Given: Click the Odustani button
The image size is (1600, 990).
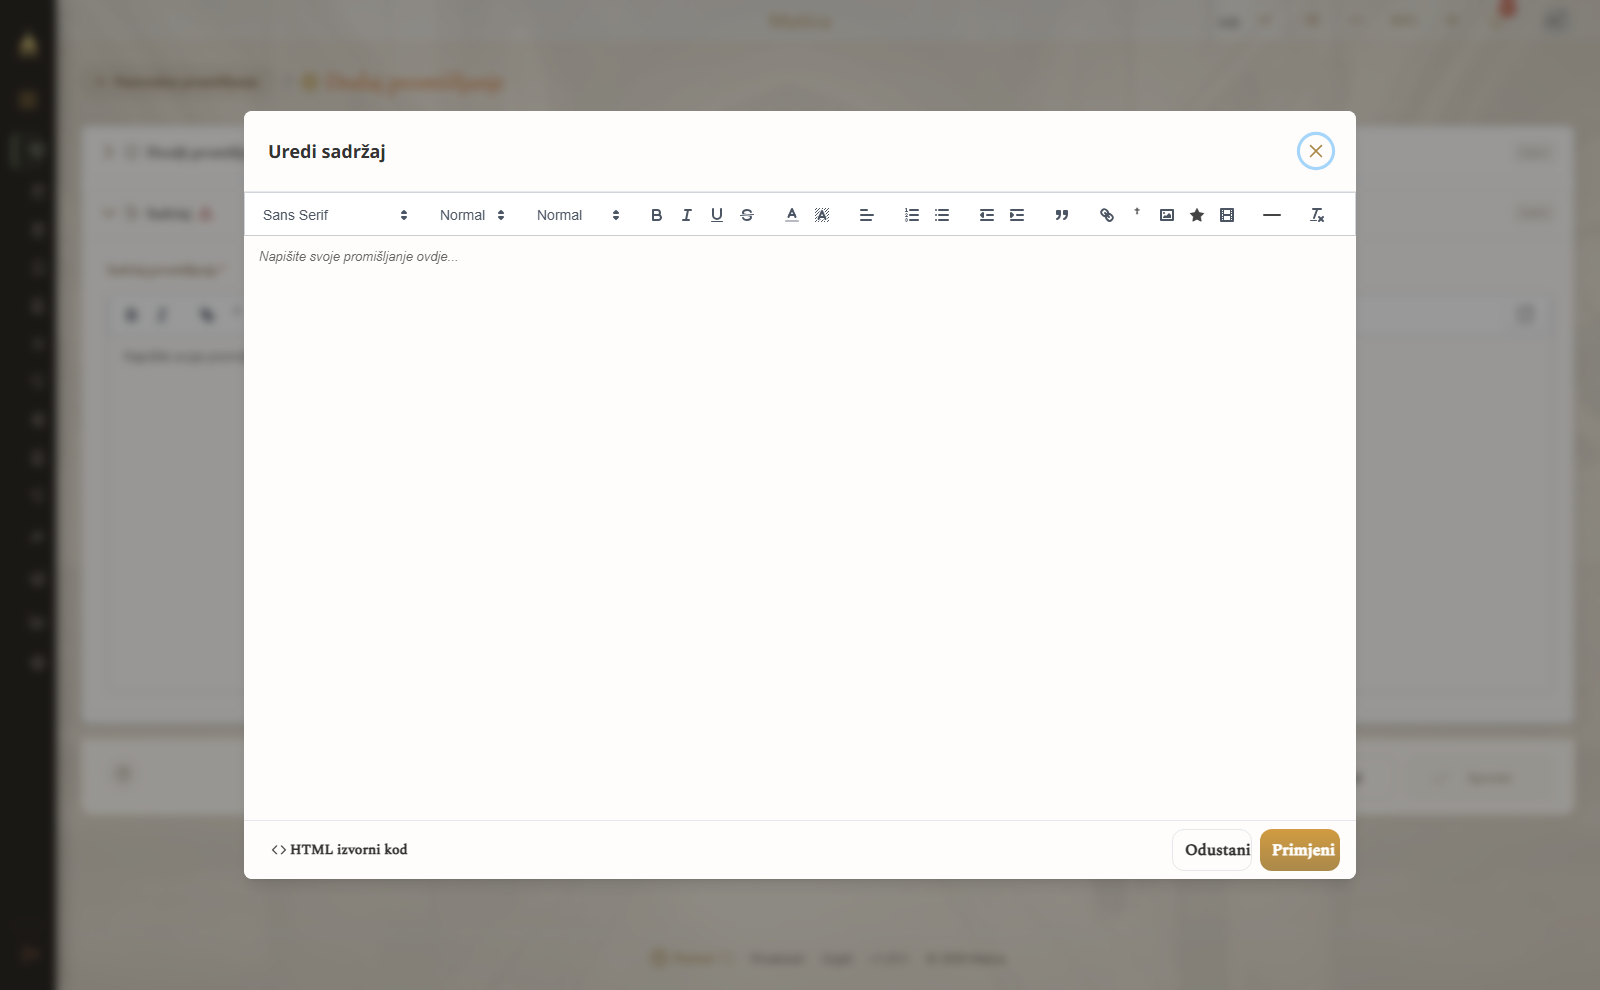Looking at the screenshot, I should click(1212, 850).
